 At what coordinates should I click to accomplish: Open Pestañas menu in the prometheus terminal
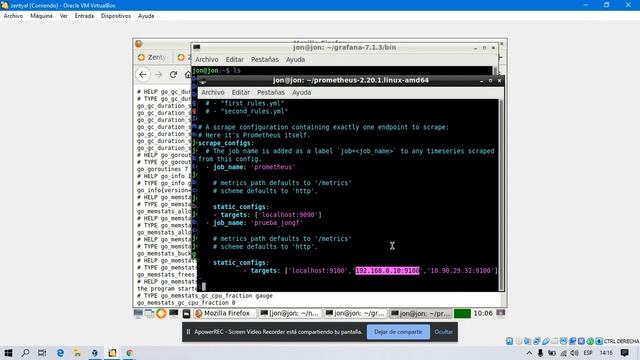coord(271,93)
